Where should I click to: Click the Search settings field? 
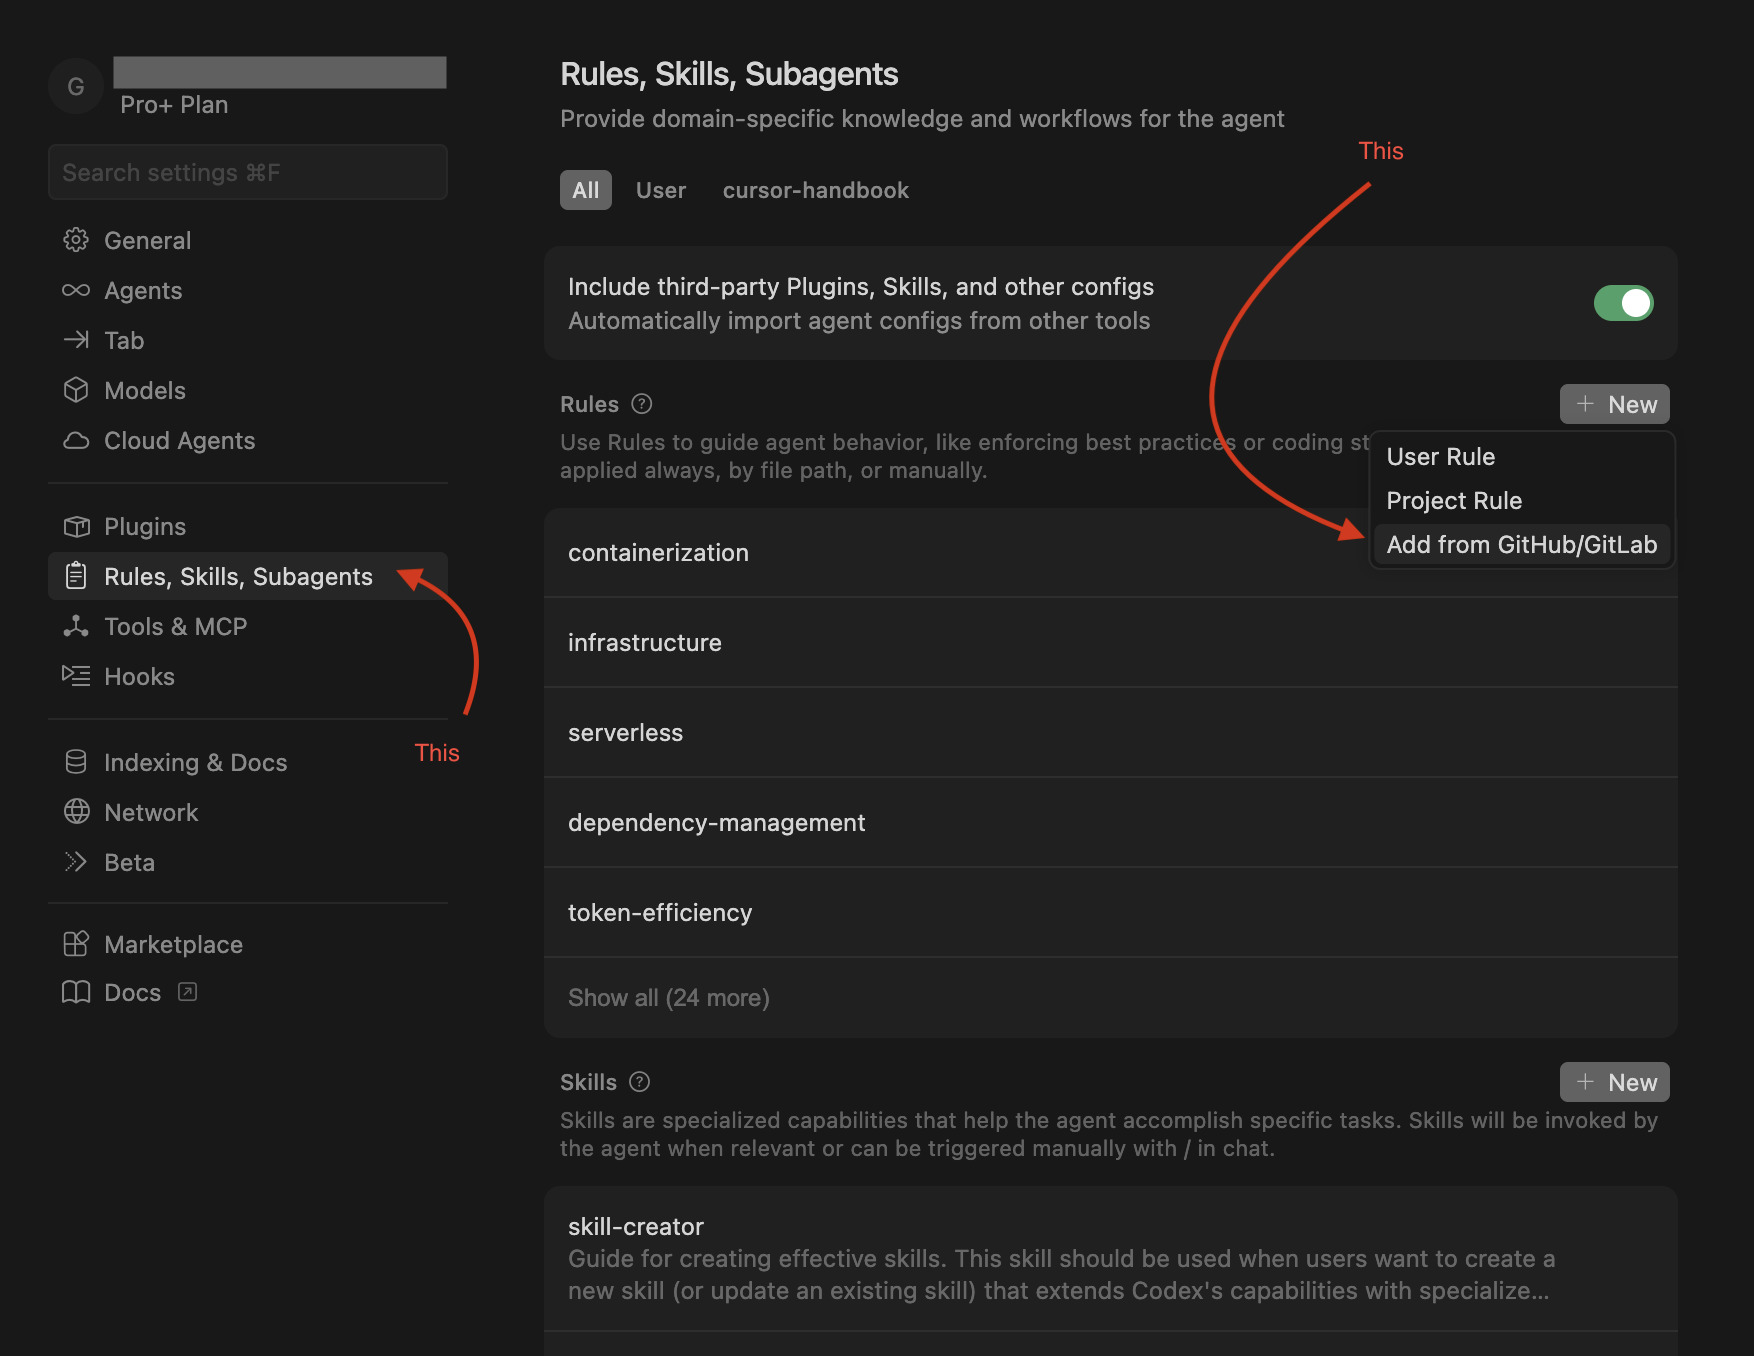tap(247, 172)
